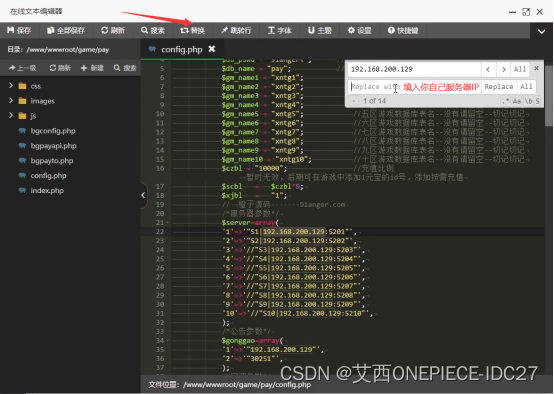Click the $czbl = "10000" line
The width and height of the screenshot is (554, 394).
point(254,168)
